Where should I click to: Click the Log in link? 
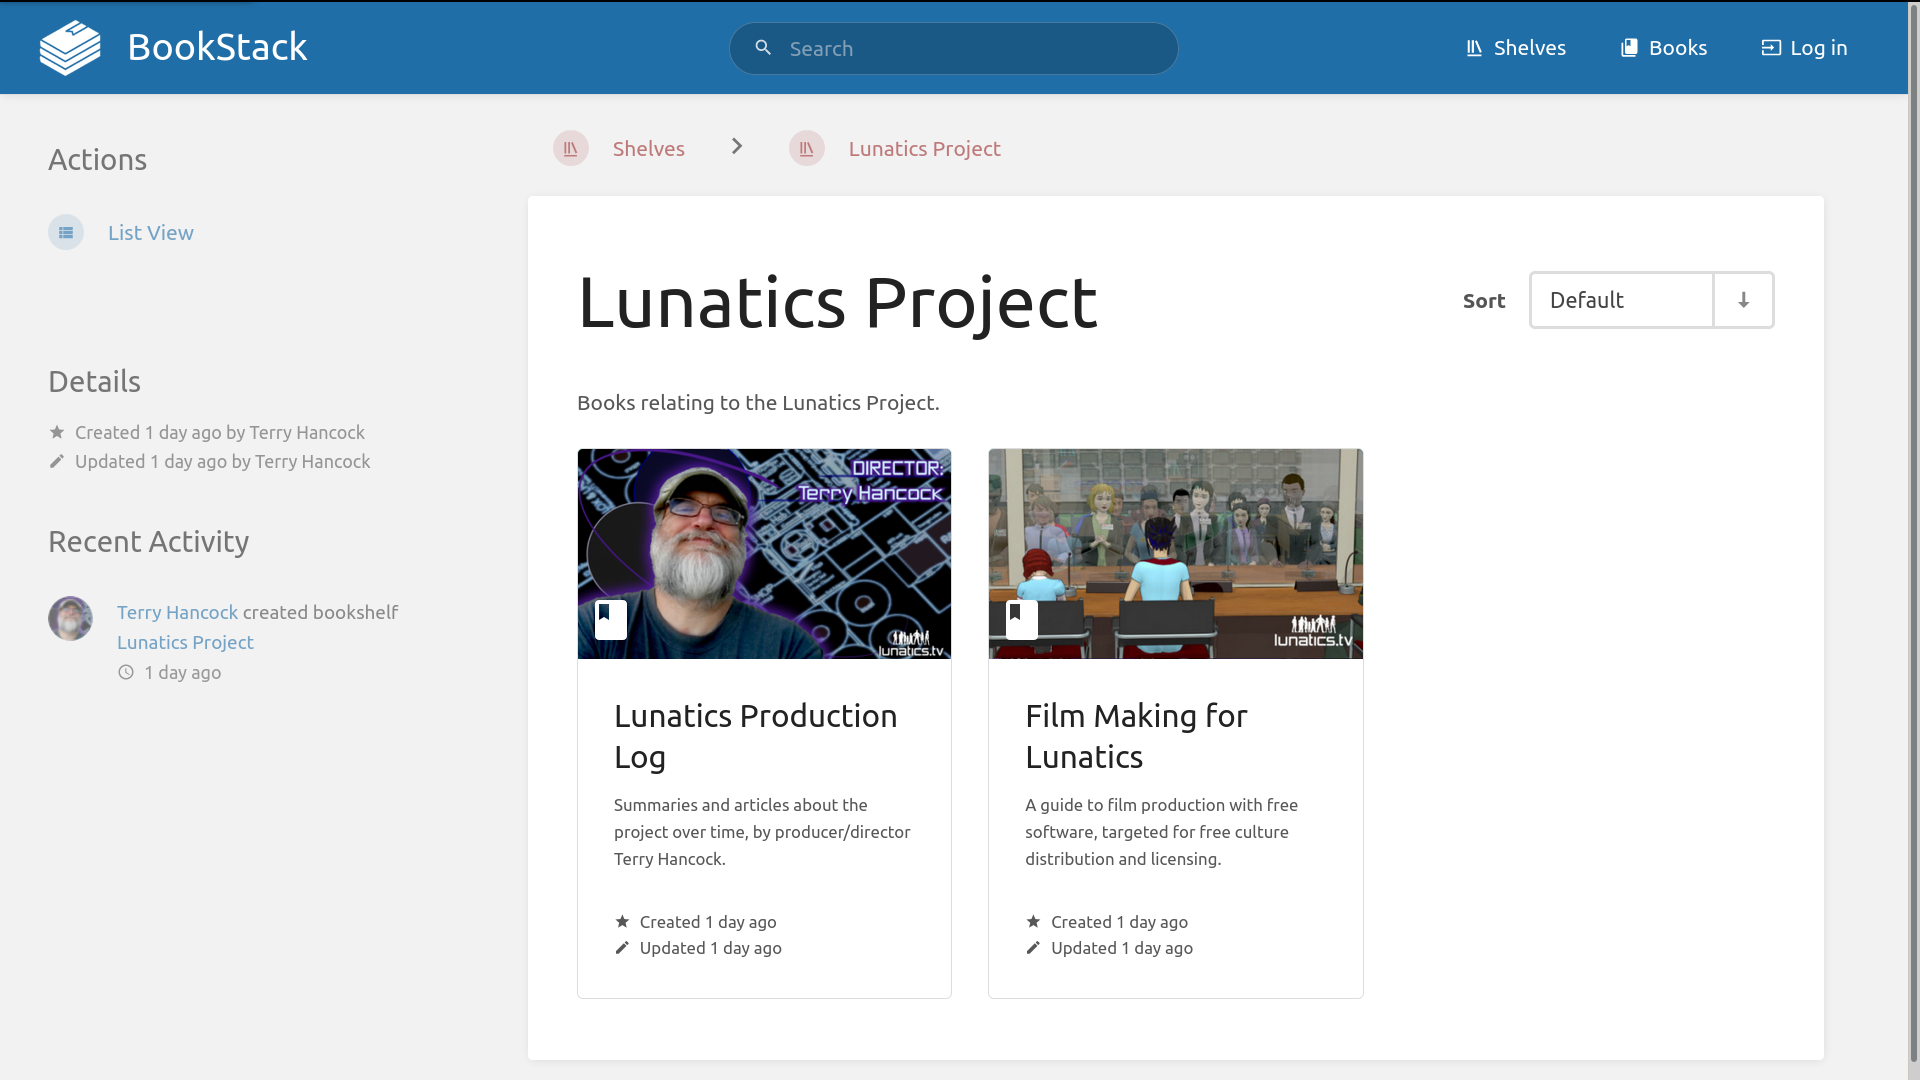coord(1804,48)
